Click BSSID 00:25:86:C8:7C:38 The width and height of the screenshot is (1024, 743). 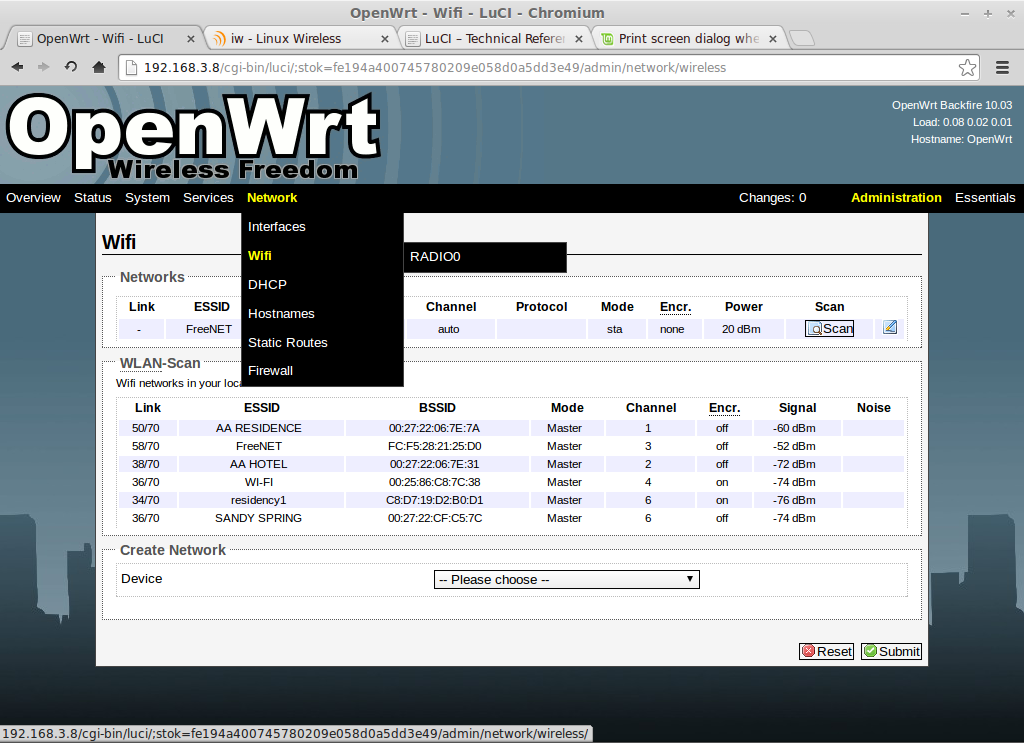tap(435, 482)
